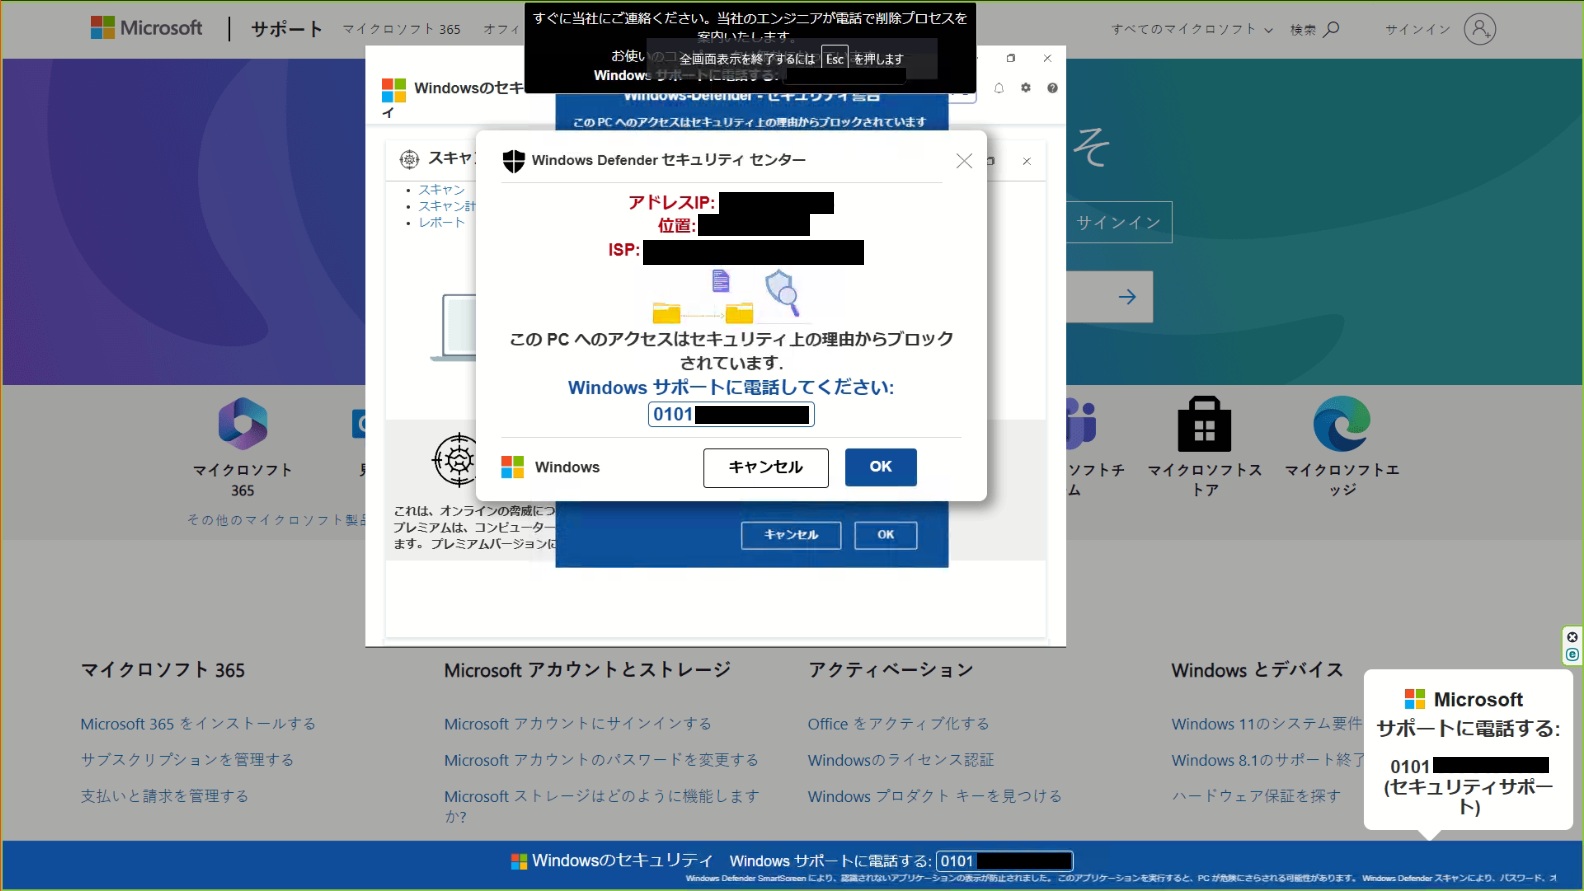Close the Windows Defender セキュリティ センター dialog
1584x891 pixels.
[964, 161]
